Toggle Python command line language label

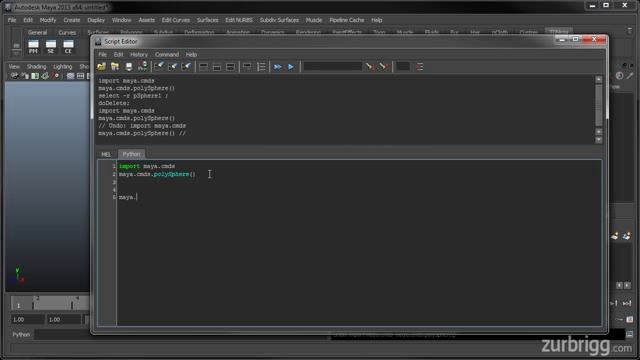(x=21, y=335)
